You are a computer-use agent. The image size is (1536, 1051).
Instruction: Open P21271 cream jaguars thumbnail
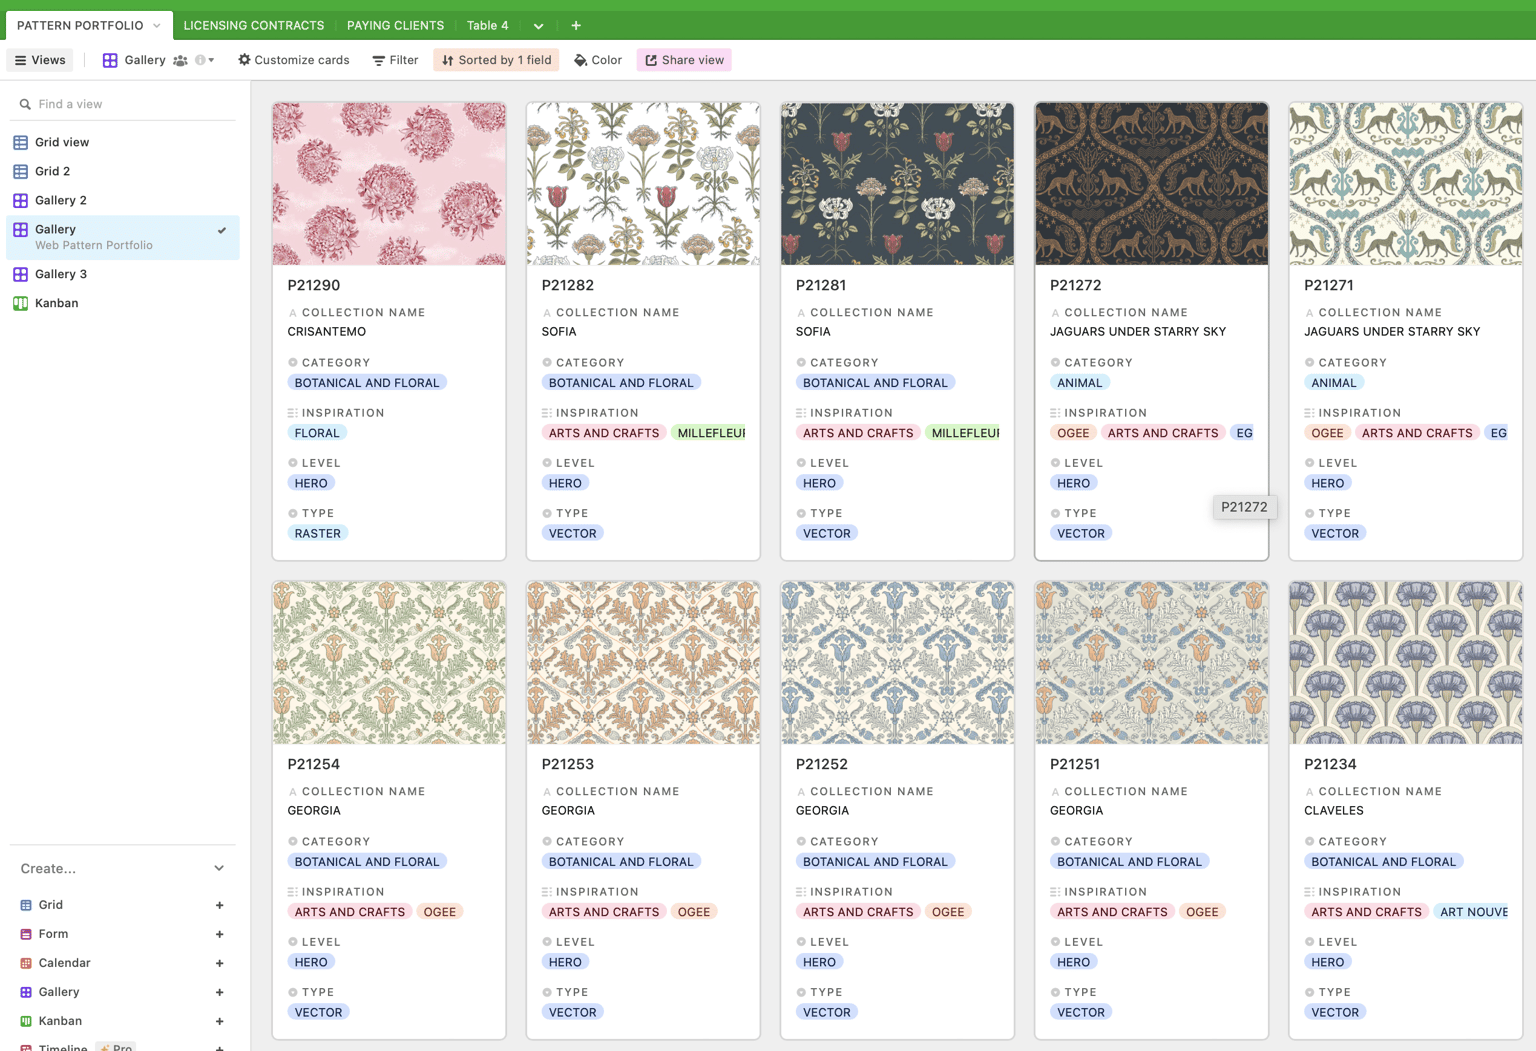1405,183
